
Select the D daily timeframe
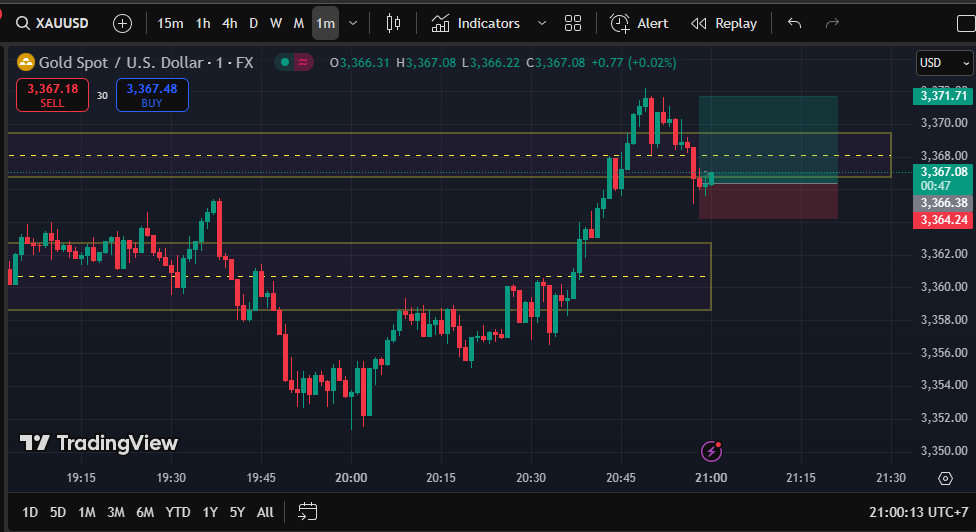tap(253, 24)
